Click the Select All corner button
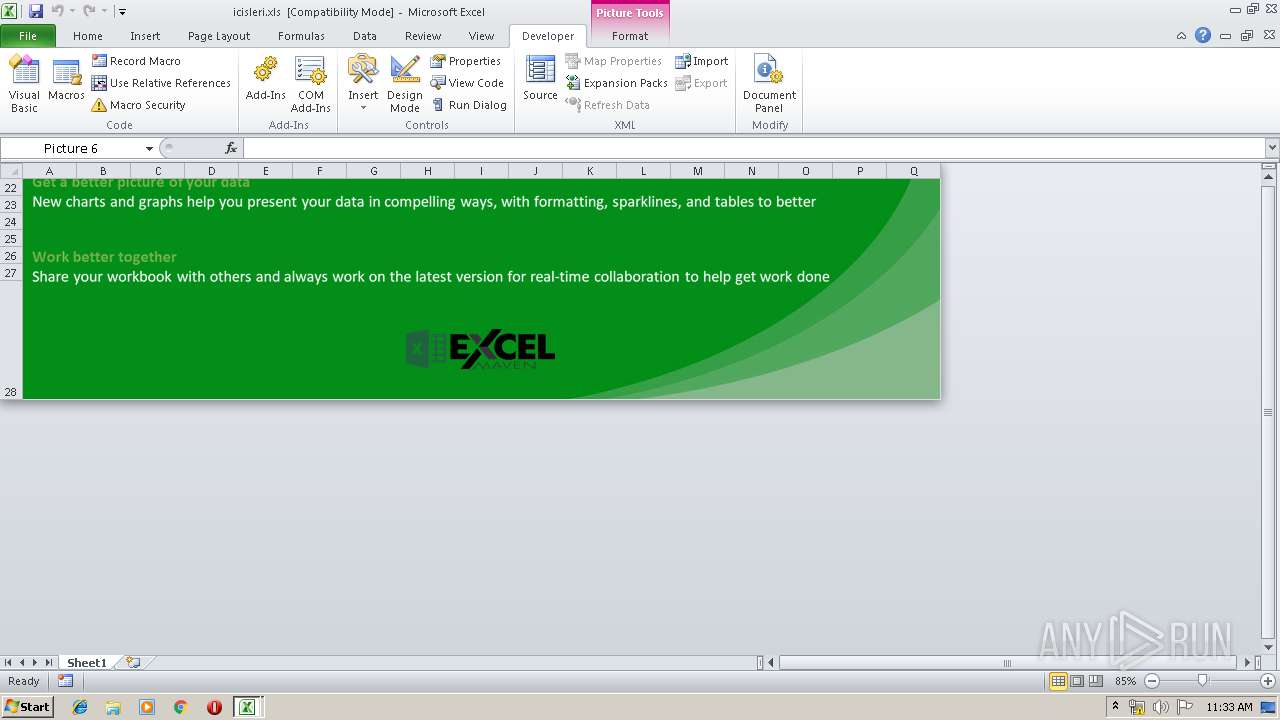 point(11,171)
